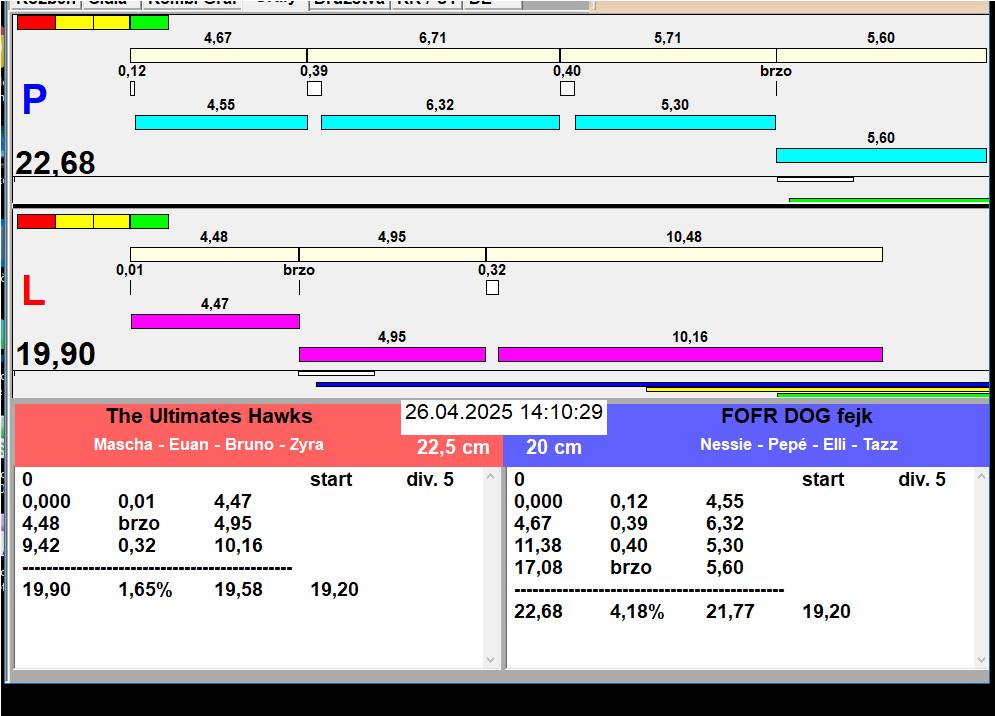Viewport: 995px width, 716px height.
Task: Click the 20 cm jump height label
Action: coord(554,447)
